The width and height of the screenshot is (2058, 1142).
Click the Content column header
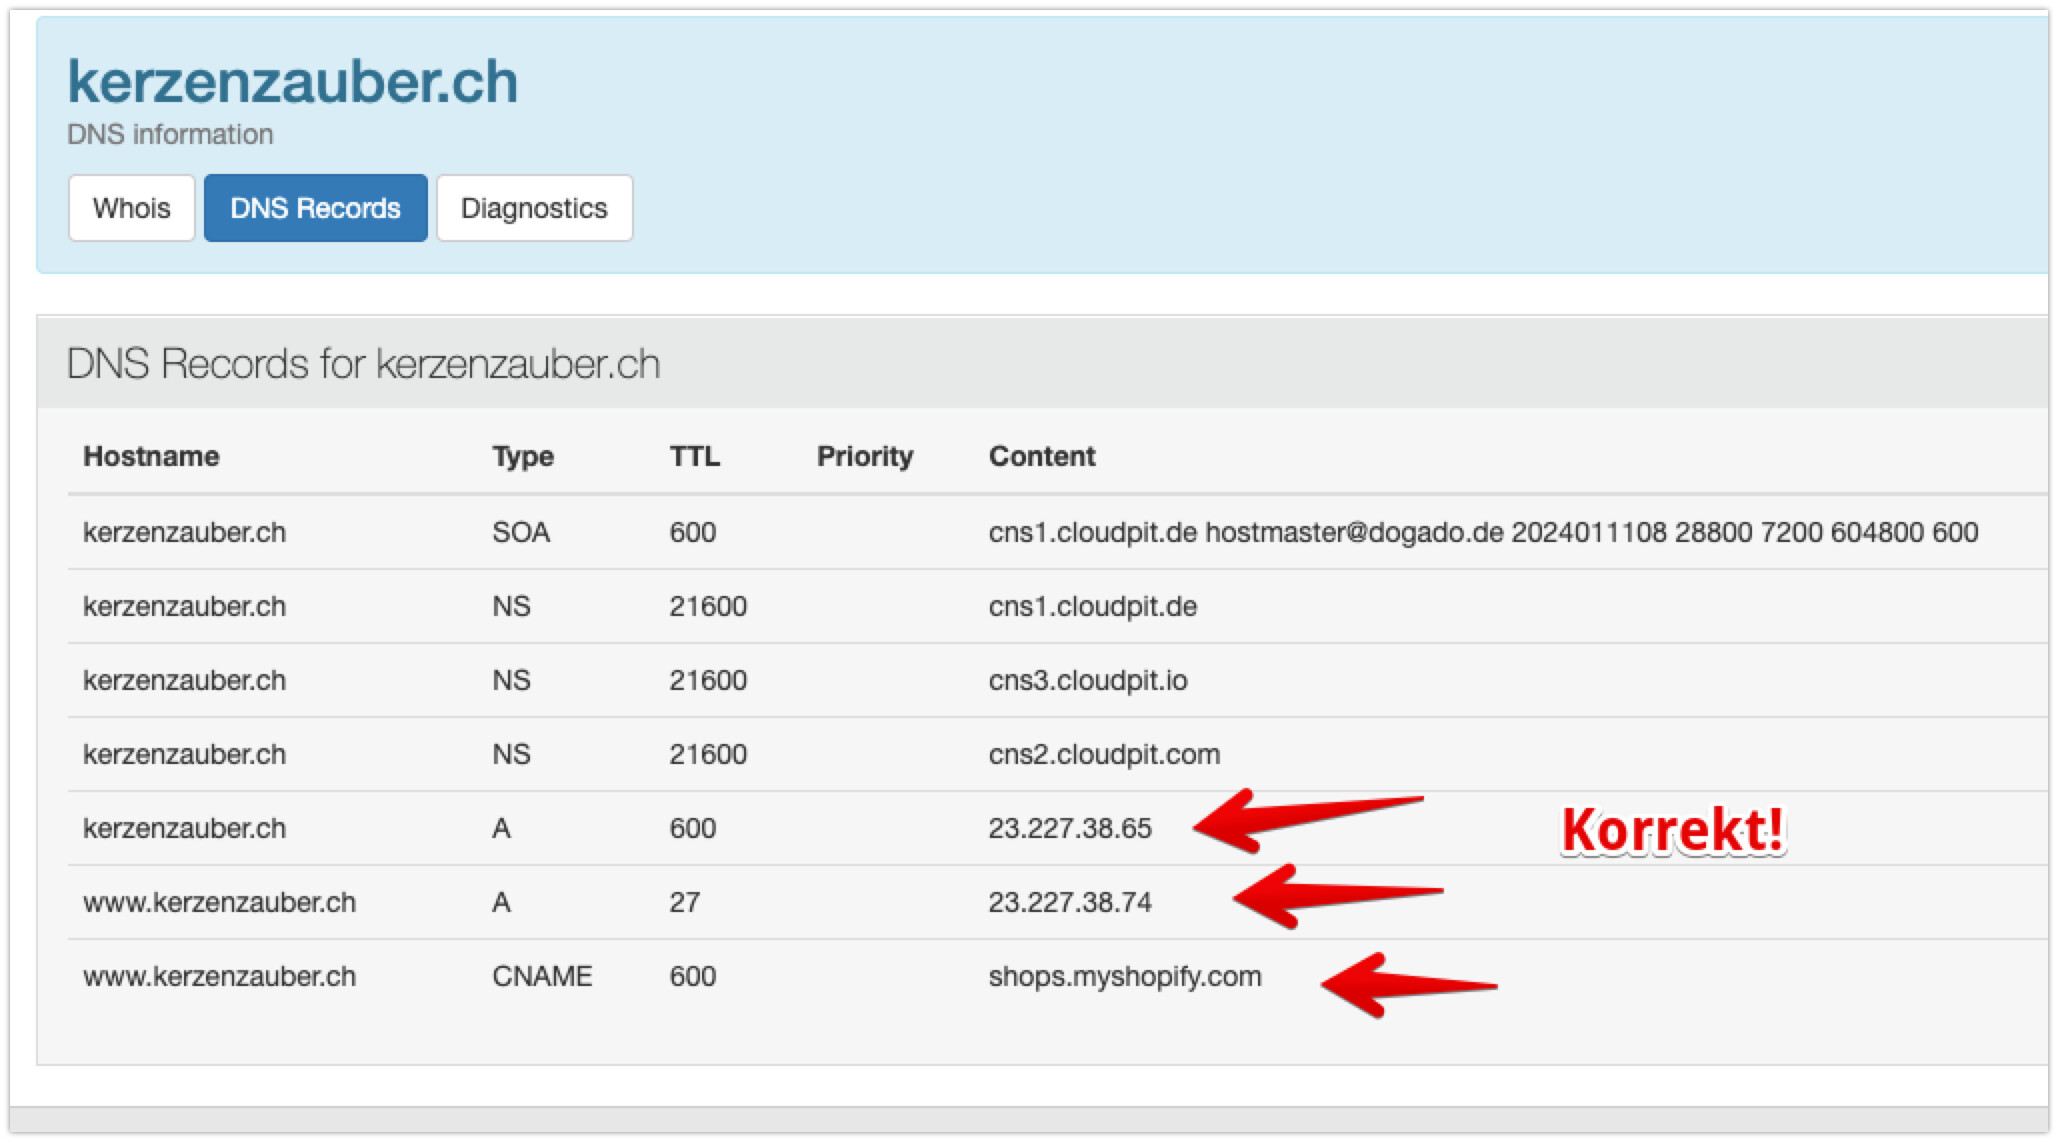1041,456
